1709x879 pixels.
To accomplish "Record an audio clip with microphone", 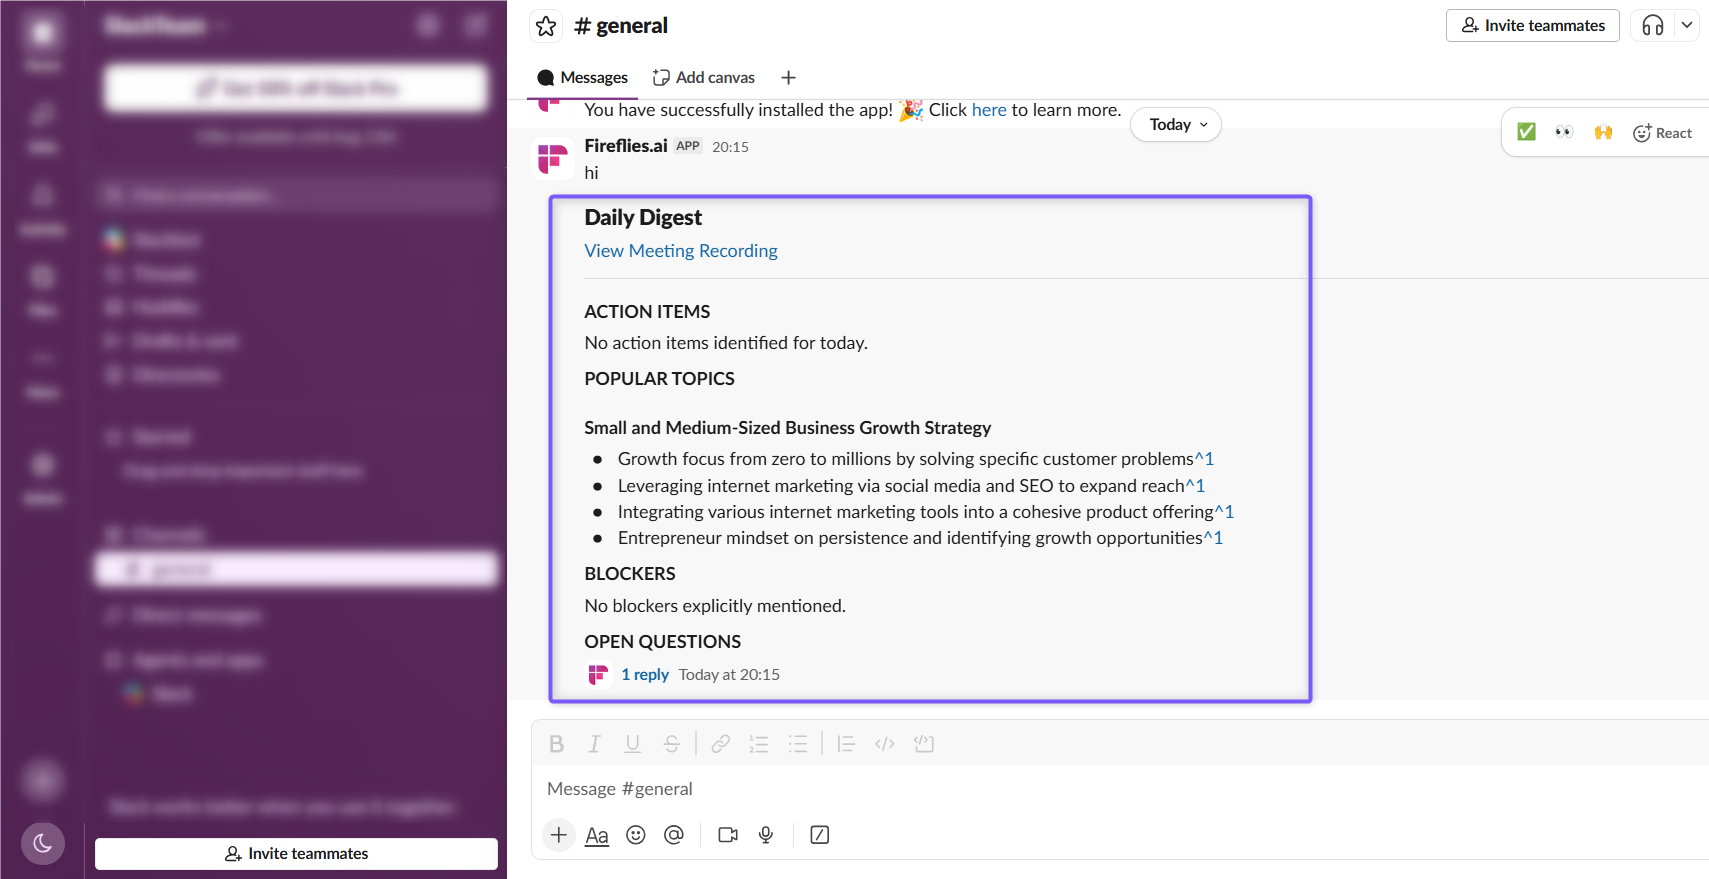I will coord(766,835).
